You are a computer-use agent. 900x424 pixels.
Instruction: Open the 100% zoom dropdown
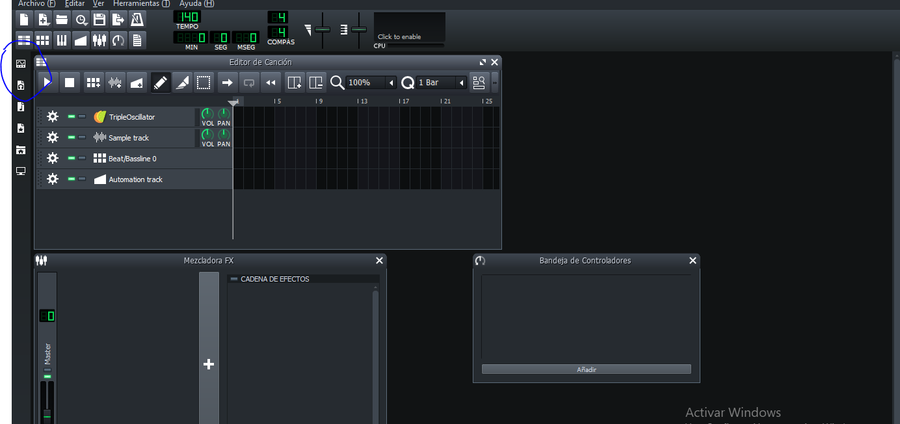[x=371, y=83]
